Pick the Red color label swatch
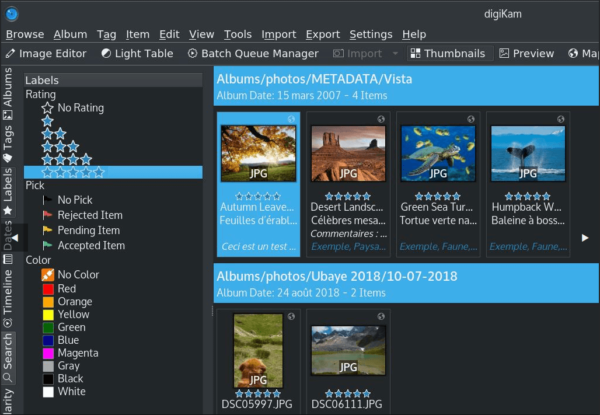The image size is (600, 415). pos(48,289)
